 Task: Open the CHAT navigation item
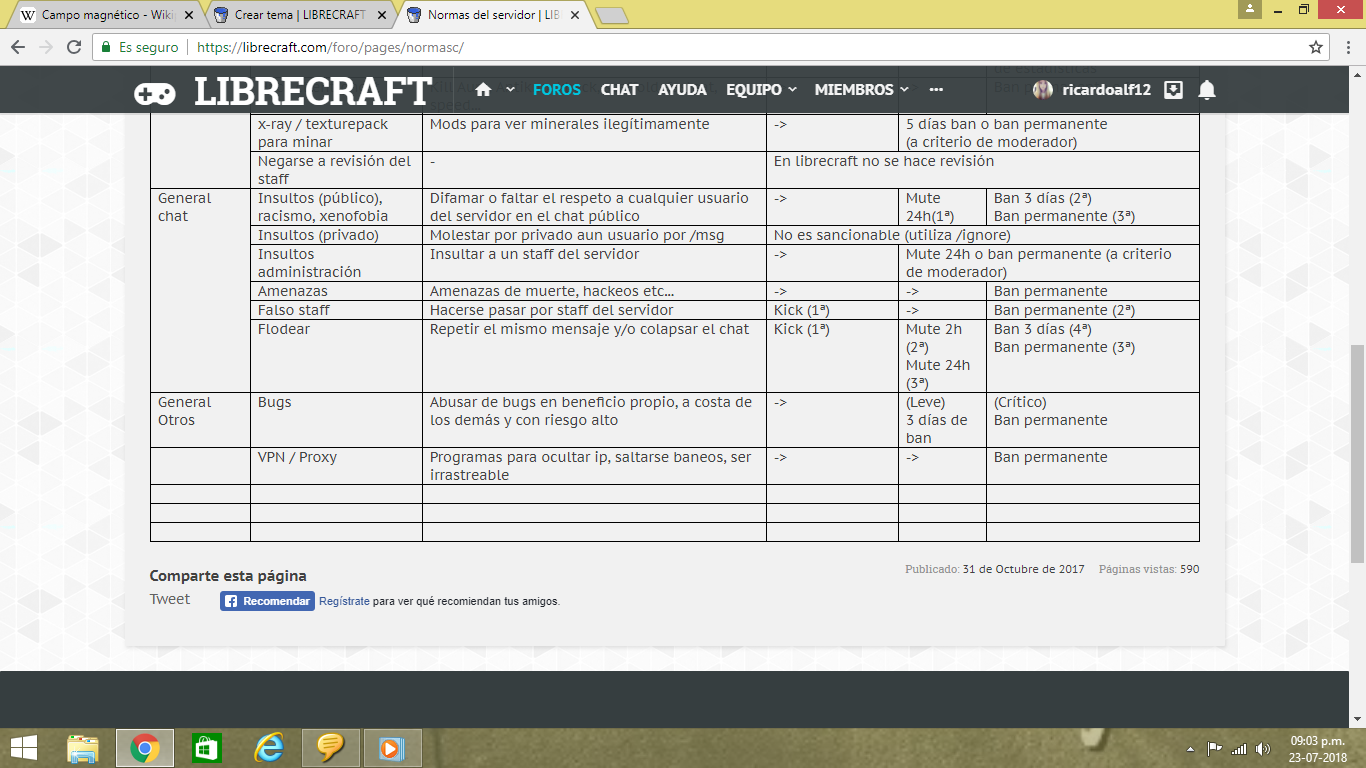pos(619,90)
